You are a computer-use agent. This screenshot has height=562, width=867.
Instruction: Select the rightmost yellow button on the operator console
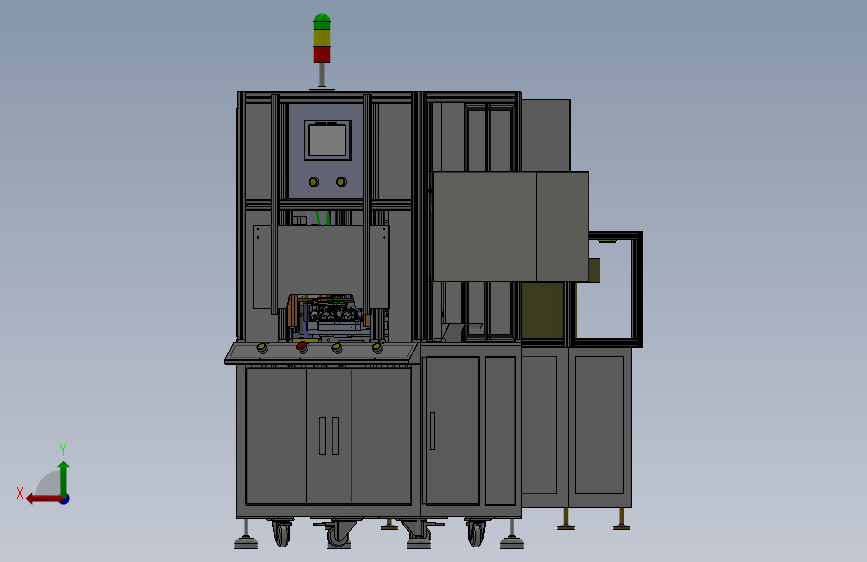[x=377, y=348]
